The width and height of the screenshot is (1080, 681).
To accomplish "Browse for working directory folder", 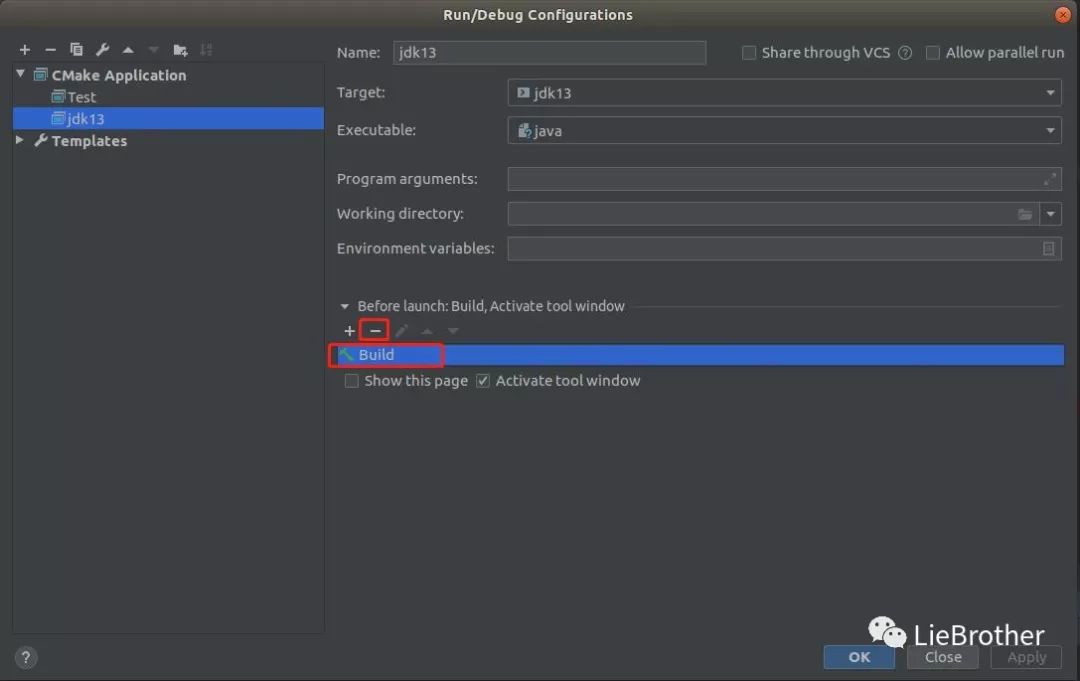I will tap(1025, 215).
